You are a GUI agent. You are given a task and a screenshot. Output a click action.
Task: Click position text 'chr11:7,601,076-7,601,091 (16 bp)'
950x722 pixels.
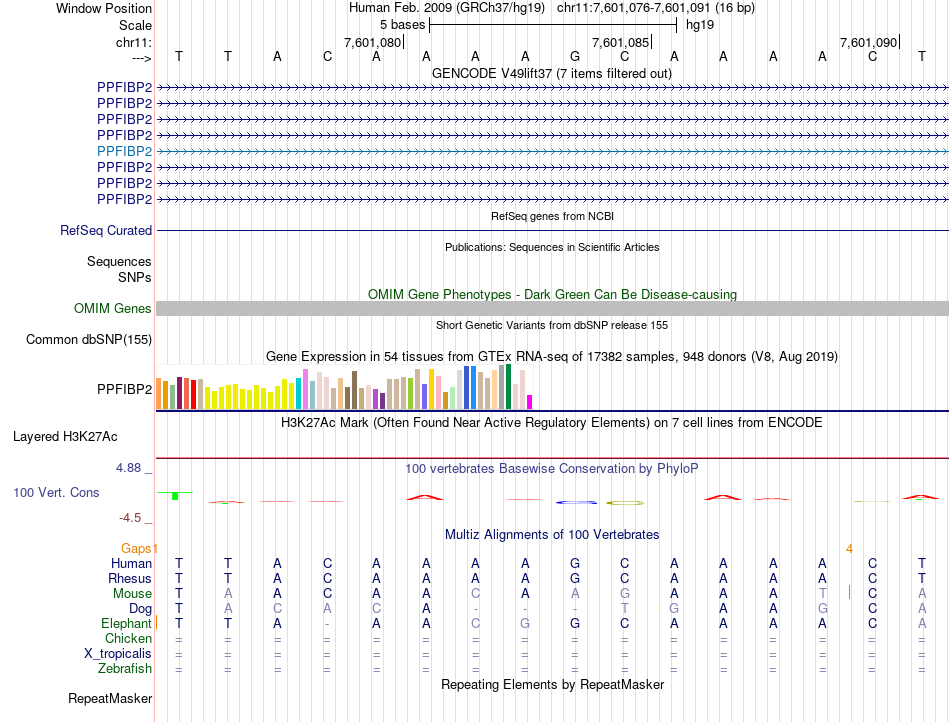coord(656,8)
